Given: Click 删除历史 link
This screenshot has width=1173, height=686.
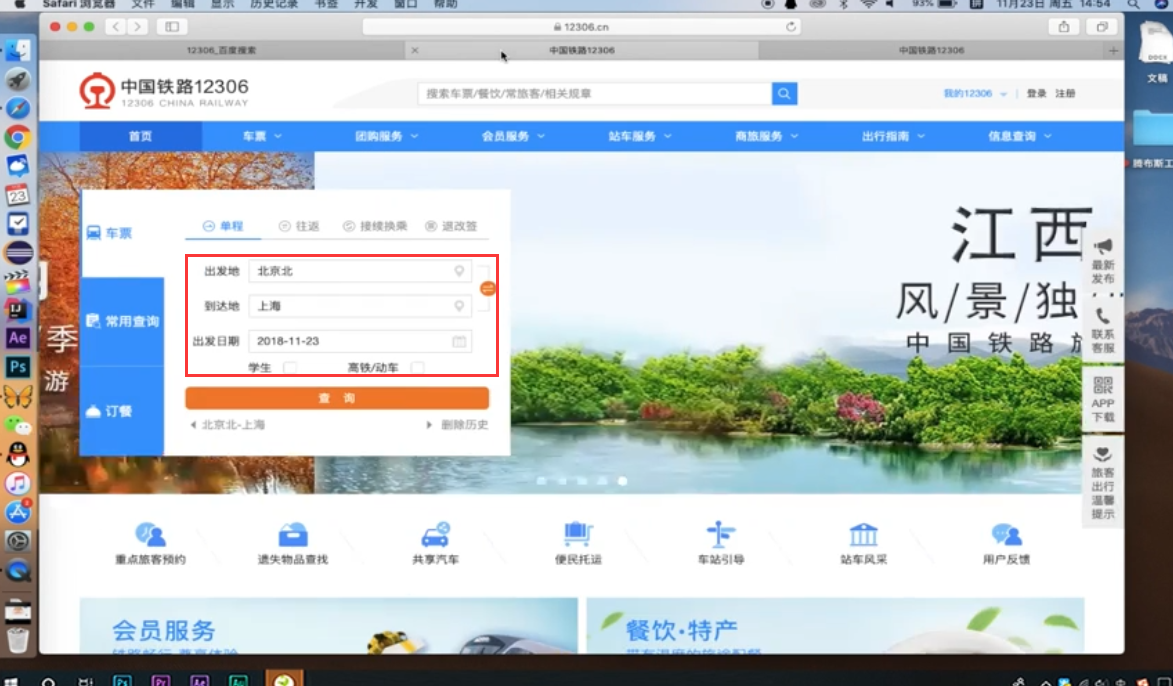Looking at the screenshot, I should [x=465, y=425].
